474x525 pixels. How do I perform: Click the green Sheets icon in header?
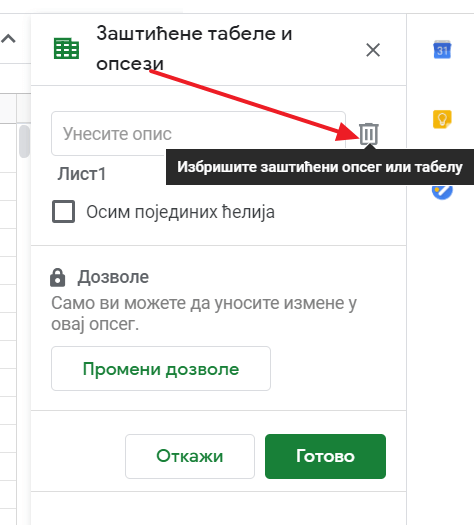click(x=66, y=49)
